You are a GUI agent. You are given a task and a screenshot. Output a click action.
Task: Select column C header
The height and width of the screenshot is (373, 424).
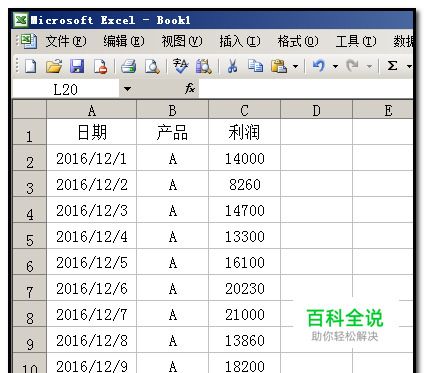pyautogui.click(x=244, y=110)
